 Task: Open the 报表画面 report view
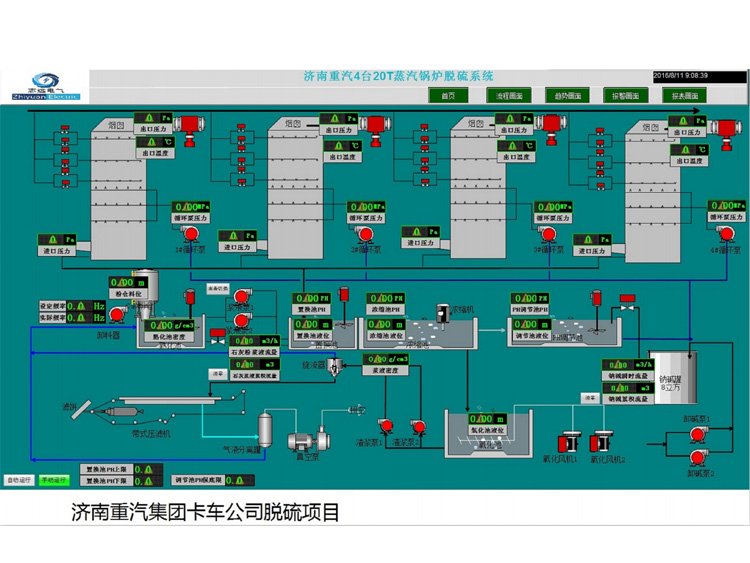(684, 96)
